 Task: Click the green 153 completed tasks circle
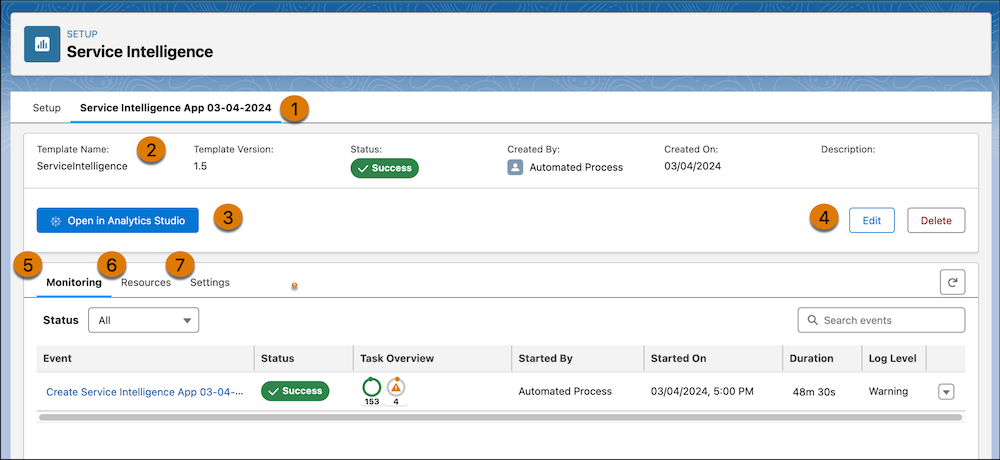pyautogui.click(x=372, y=387)
